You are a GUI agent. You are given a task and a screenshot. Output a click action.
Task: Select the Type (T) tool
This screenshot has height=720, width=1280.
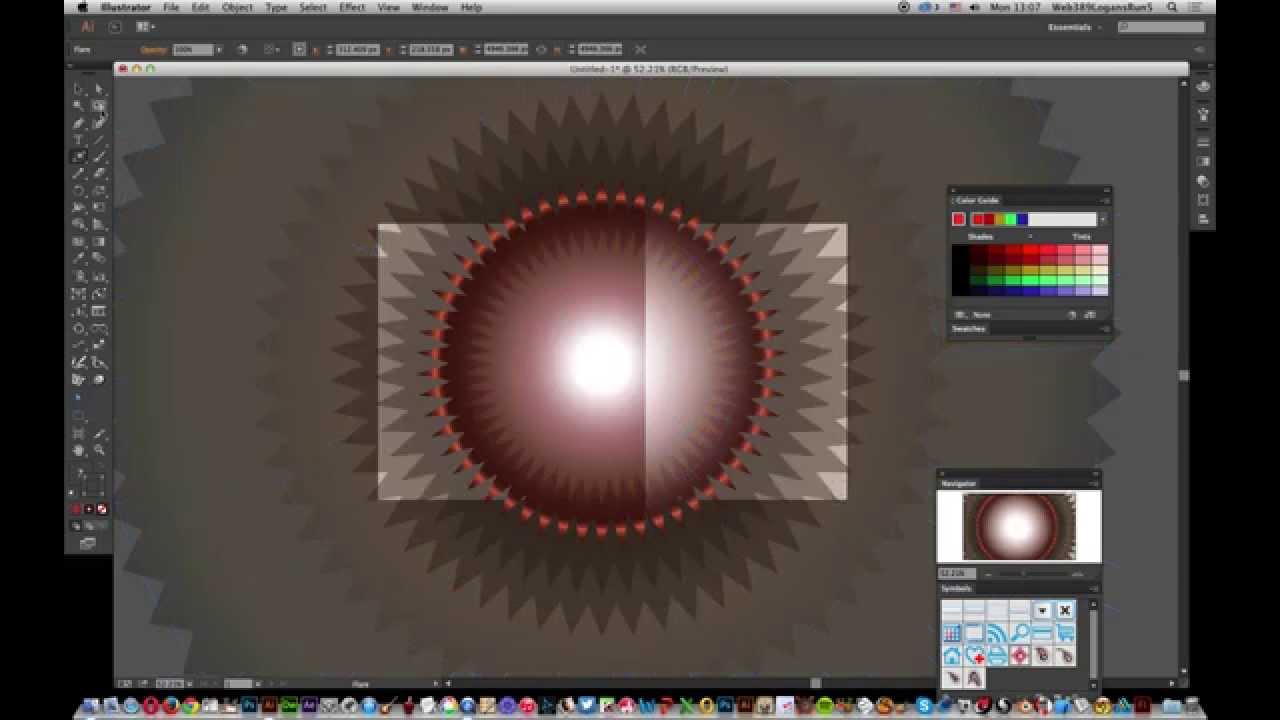(78, 140)
